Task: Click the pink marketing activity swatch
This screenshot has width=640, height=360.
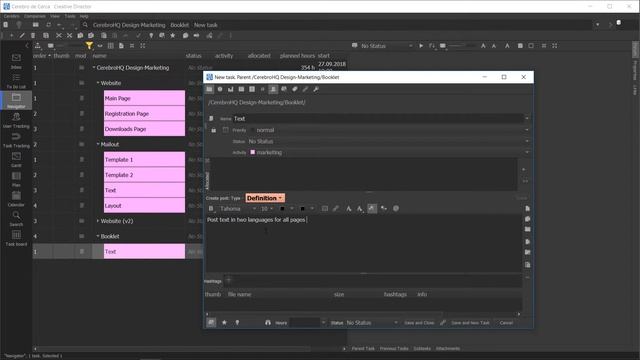Action: click(x=253, y=152)
